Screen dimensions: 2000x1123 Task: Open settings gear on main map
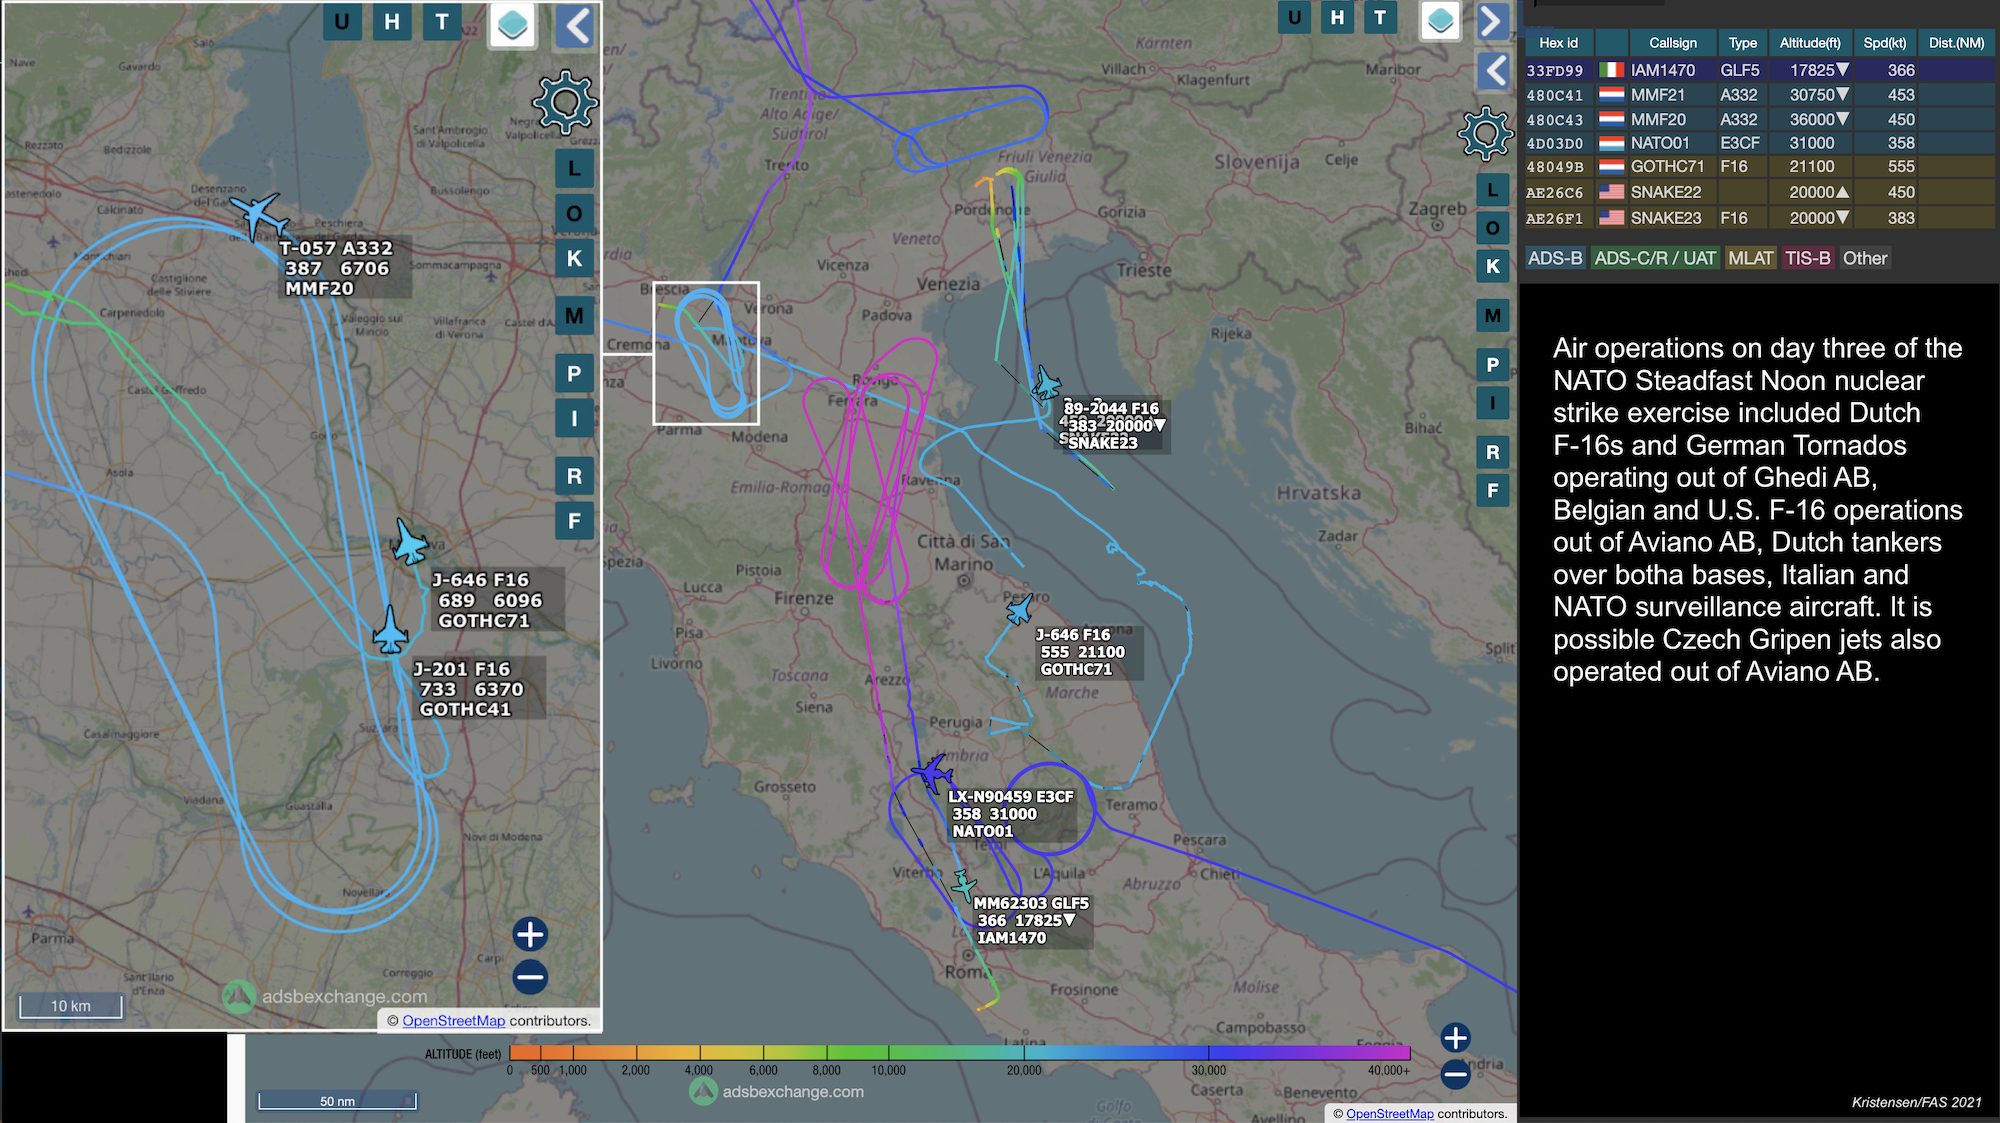pyautogui.click(x=1485, y=133)
